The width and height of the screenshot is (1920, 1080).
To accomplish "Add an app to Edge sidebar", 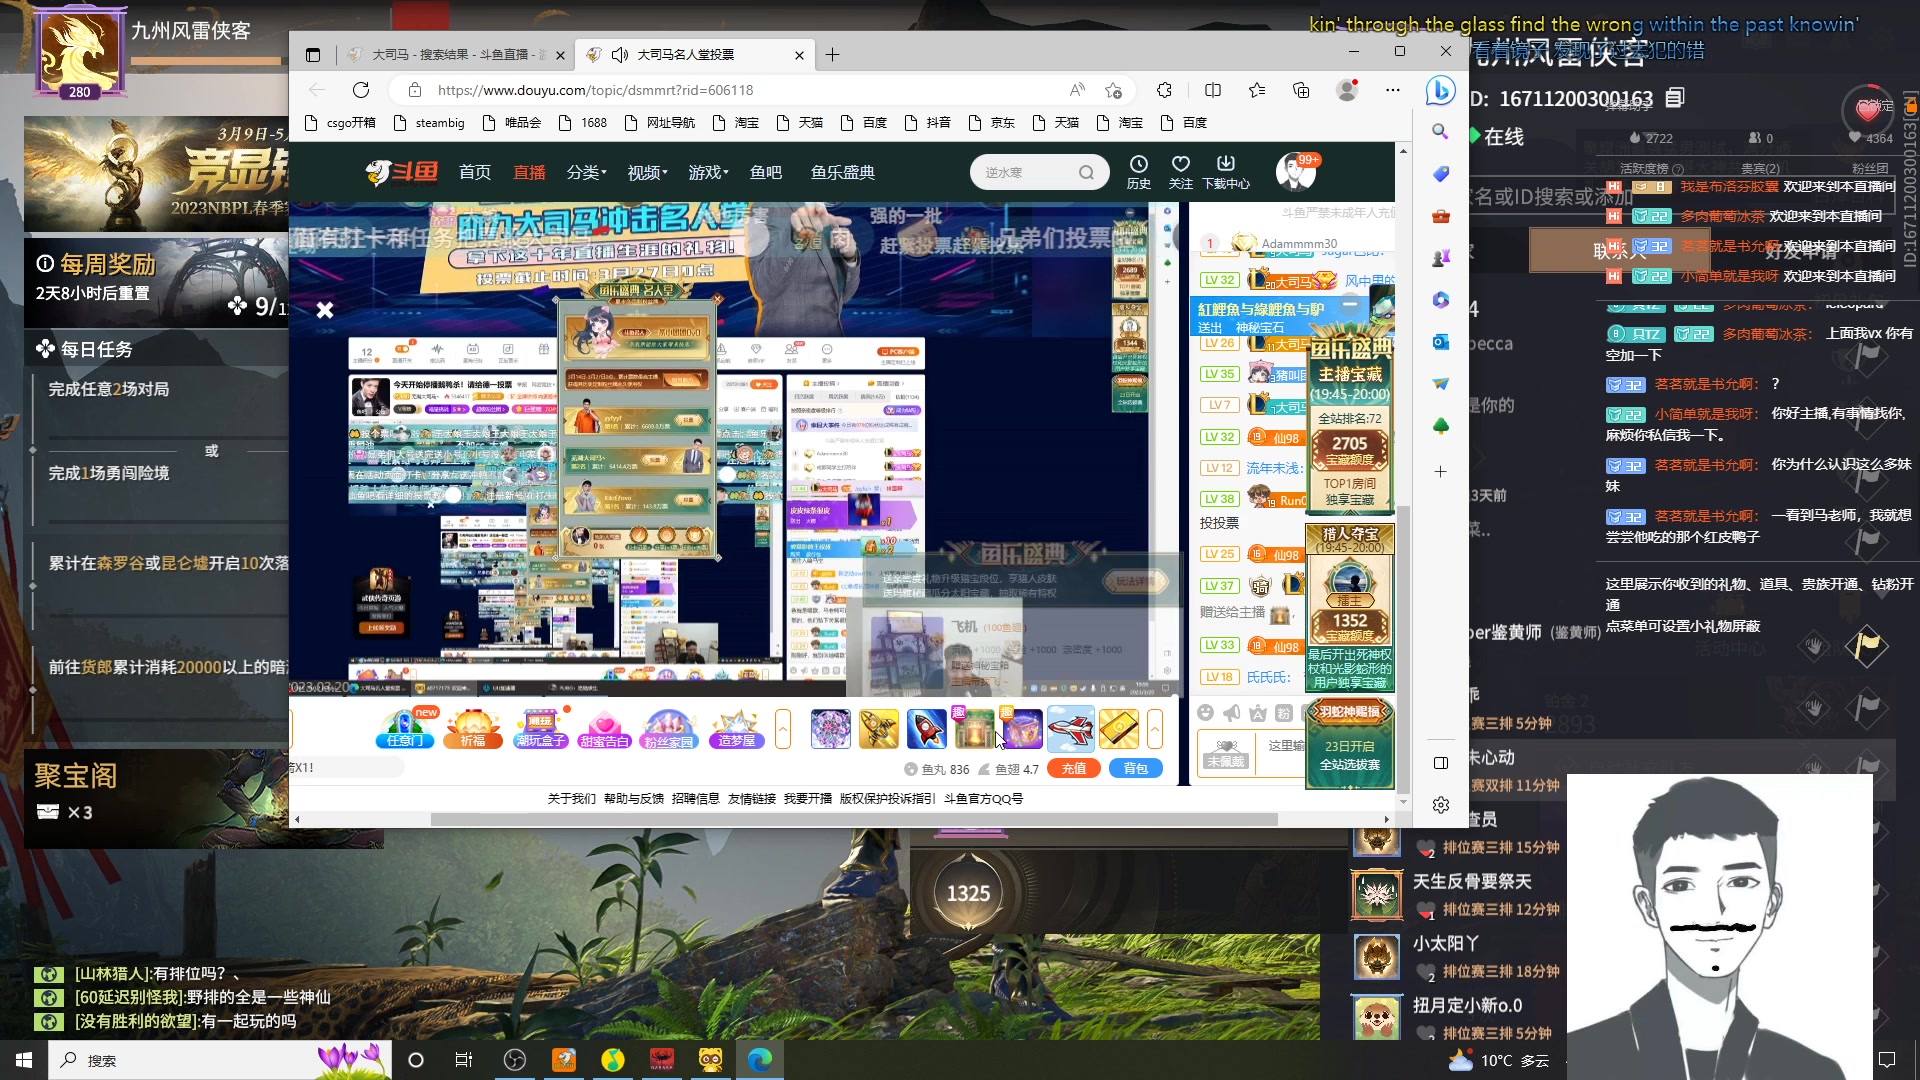I will pos(1440,471).
